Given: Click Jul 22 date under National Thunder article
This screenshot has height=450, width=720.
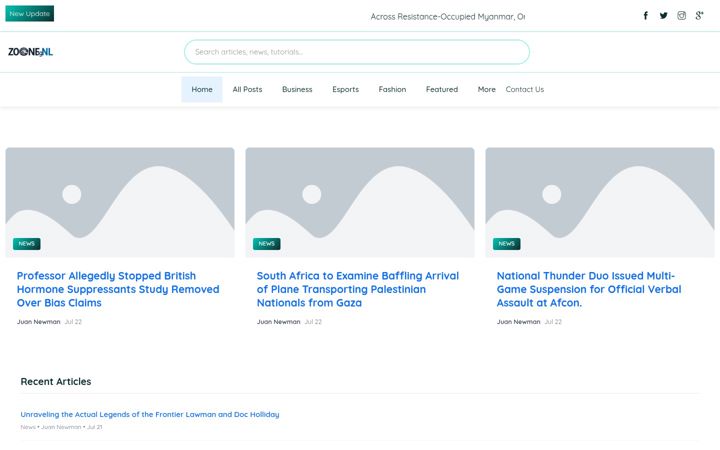Looking at the screenshot, I should [x=553, y=322].
